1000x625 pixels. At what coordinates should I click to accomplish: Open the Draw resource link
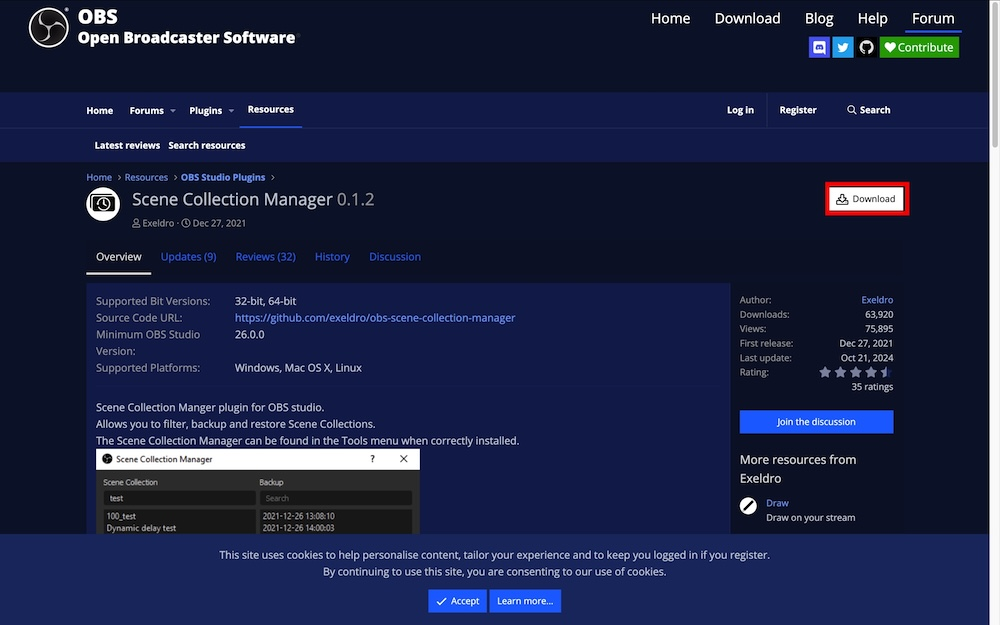tap(777, 503)
